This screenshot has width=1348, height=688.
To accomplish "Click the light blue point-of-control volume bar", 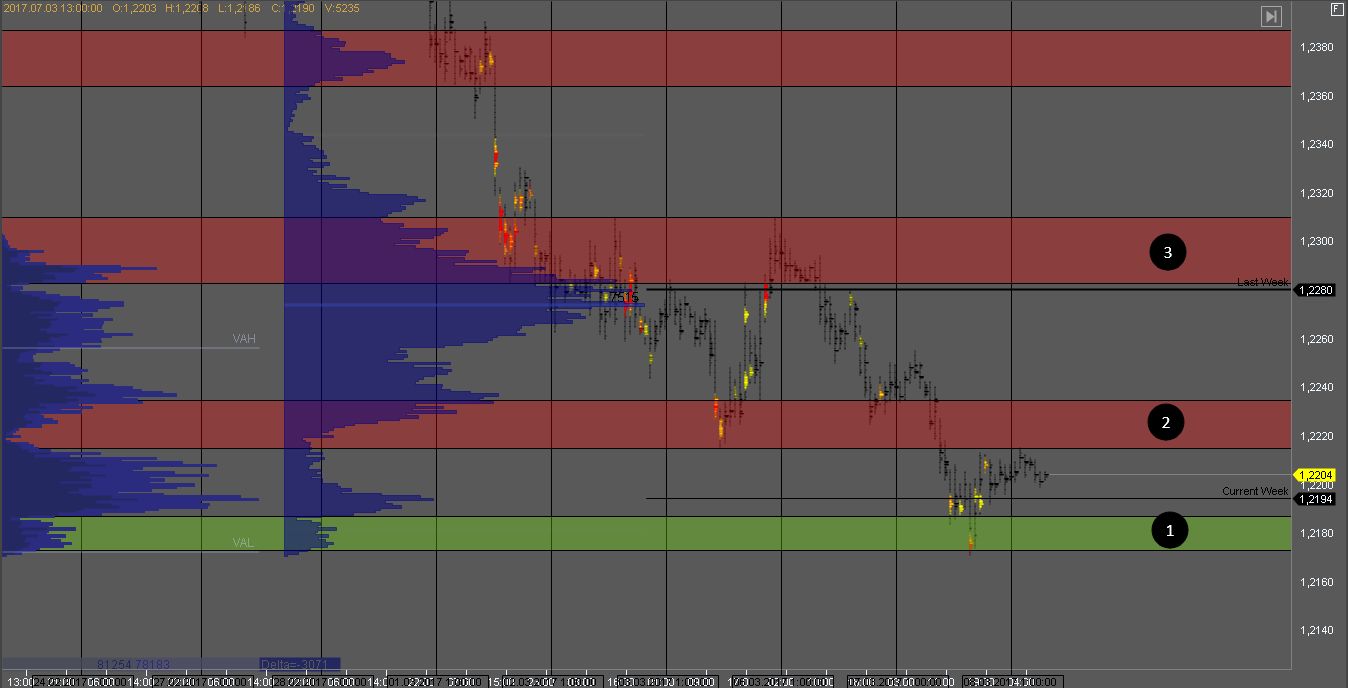I will point(450,304).
